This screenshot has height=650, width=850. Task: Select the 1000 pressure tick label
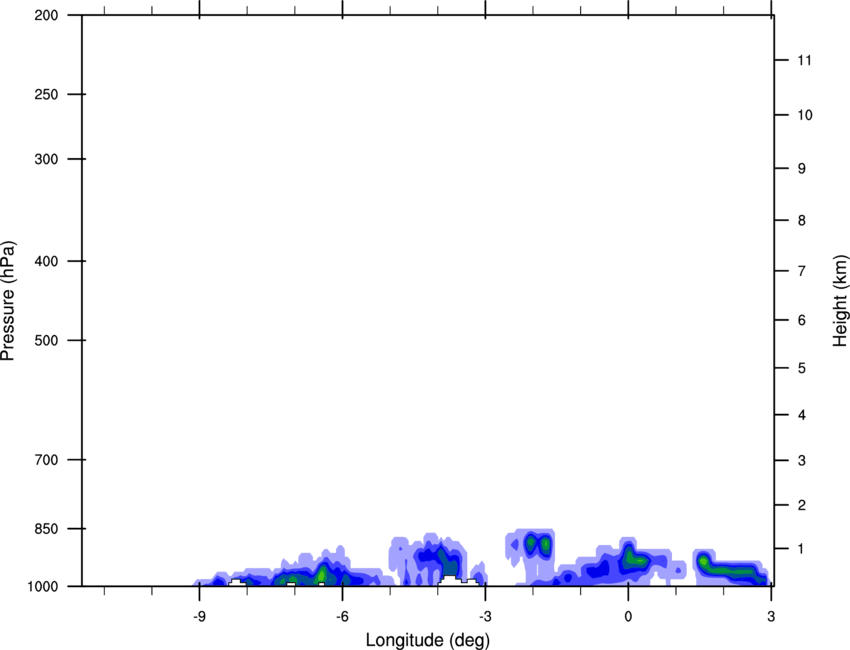(42, 586)
